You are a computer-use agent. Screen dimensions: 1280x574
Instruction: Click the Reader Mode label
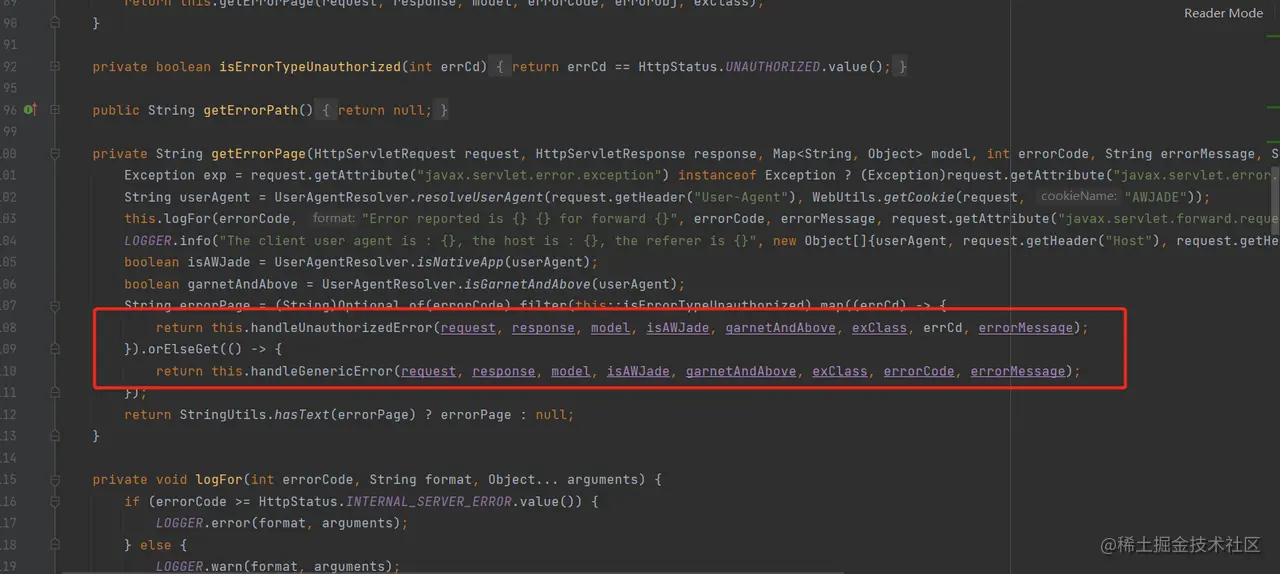tap(1223, 13)
